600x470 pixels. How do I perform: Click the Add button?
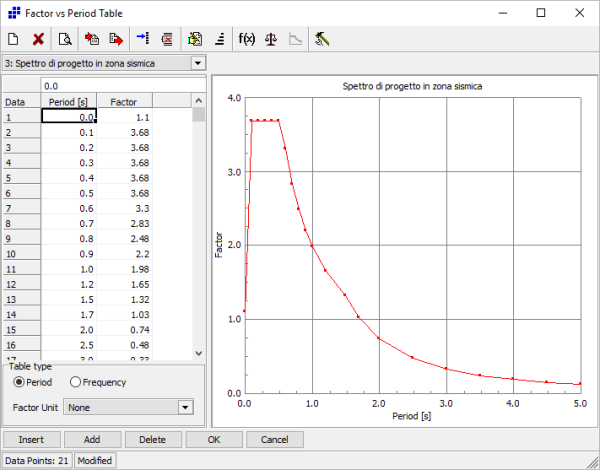click(92, 439)
